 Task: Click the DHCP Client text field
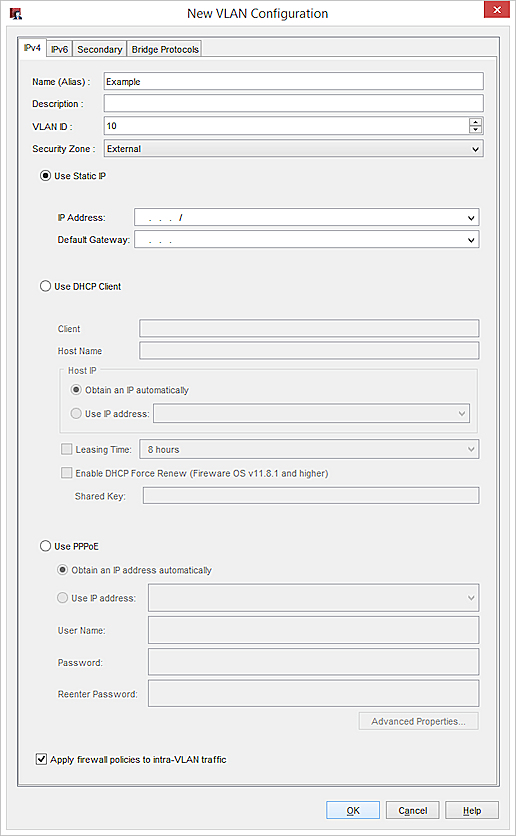[309, 328]
